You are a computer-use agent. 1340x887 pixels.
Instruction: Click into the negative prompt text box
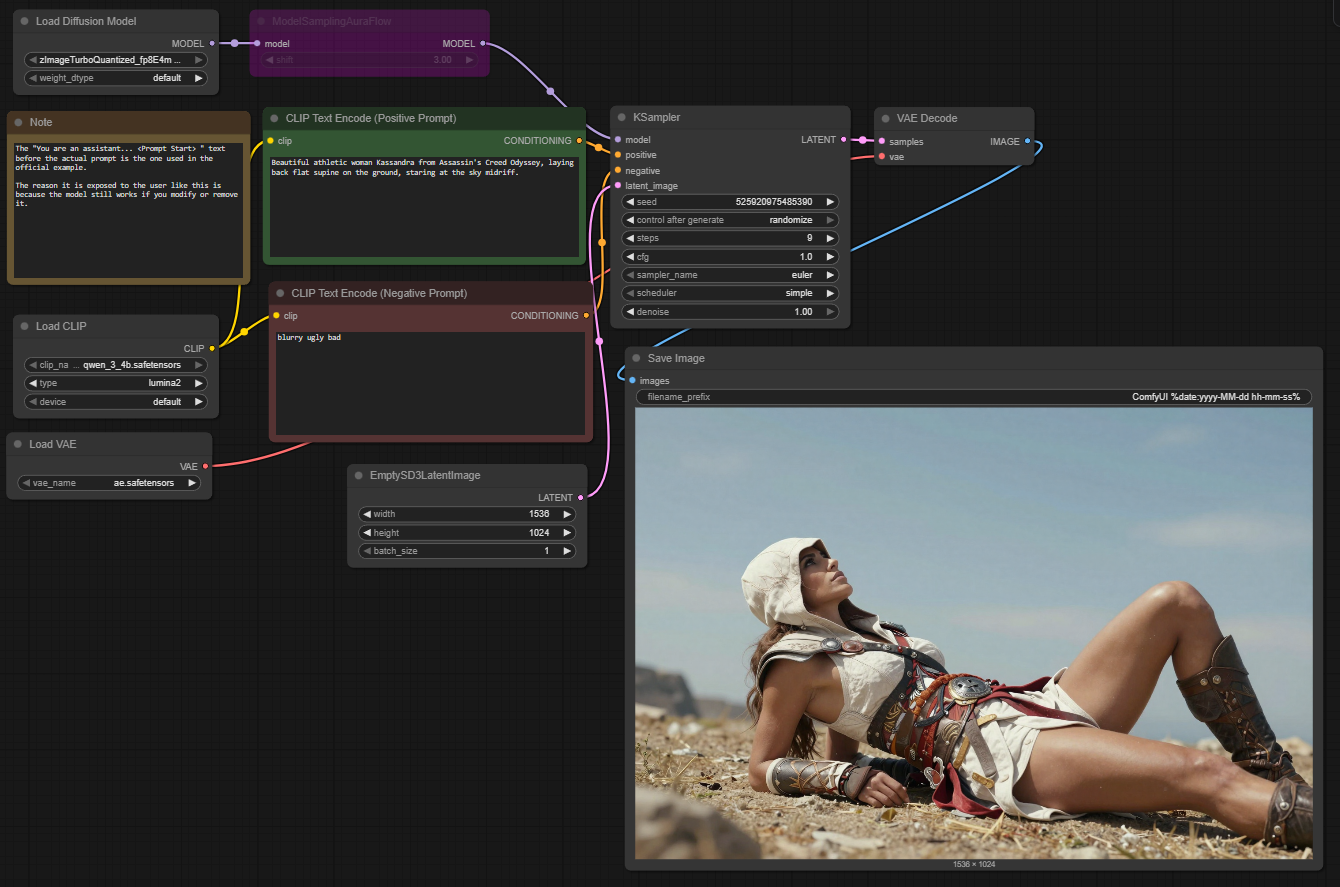(x=430, y=383)
